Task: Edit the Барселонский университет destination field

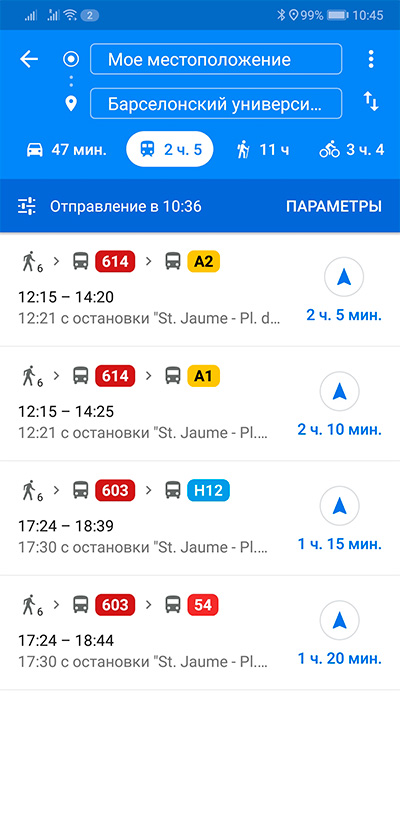Action: tap(216, 104)
